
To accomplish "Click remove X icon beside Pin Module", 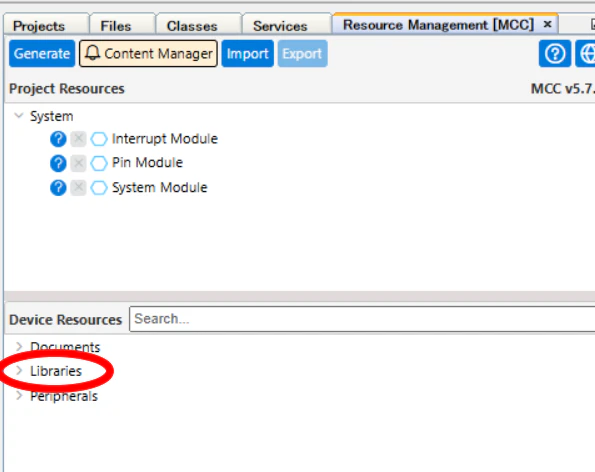I will pos(79,163).
